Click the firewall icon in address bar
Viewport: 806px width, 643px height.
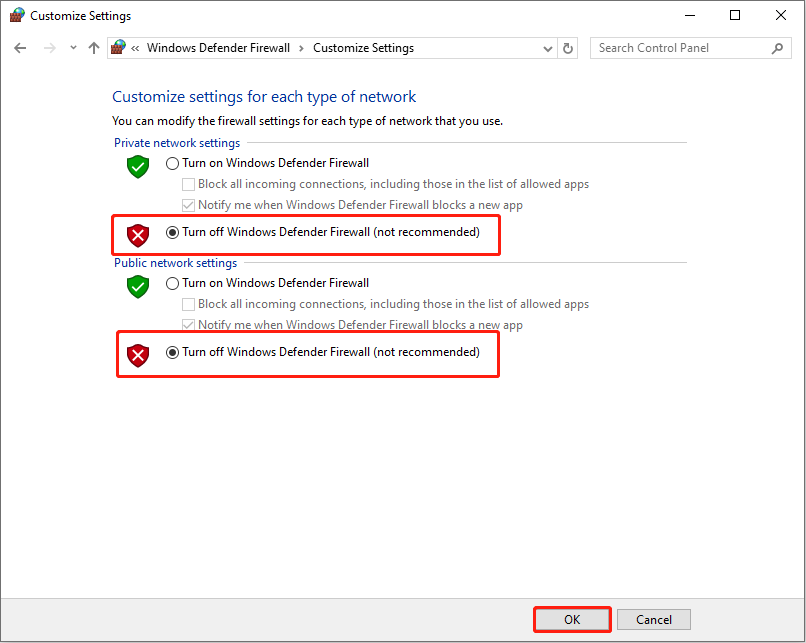click(x=118, y=47)
